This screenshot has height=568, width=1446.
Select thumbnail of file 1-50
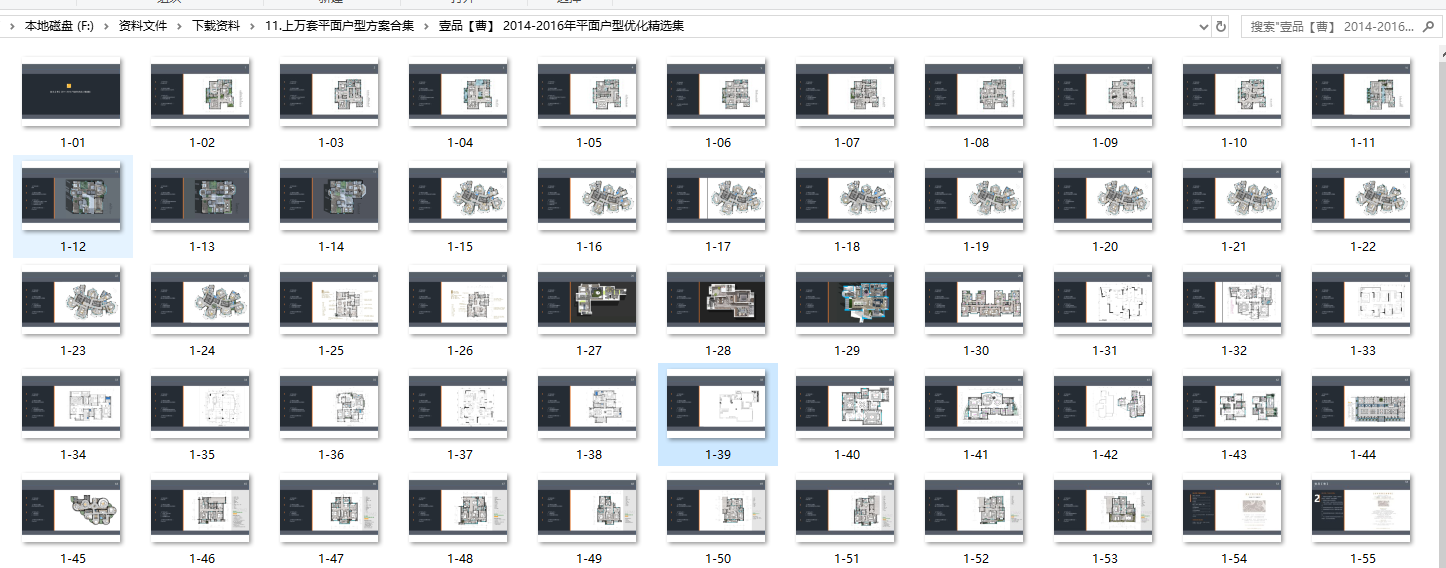[716, 507]
